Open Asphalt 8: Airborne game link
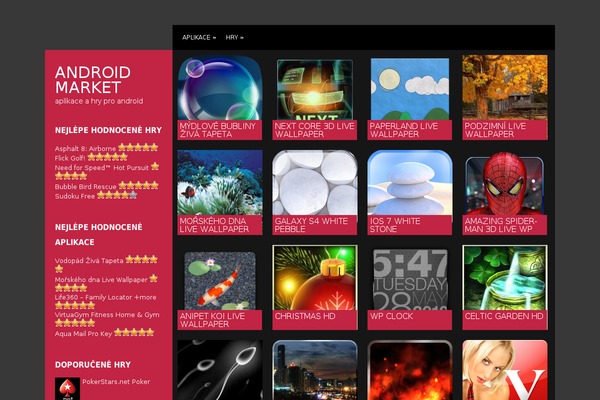 (85, 149)
